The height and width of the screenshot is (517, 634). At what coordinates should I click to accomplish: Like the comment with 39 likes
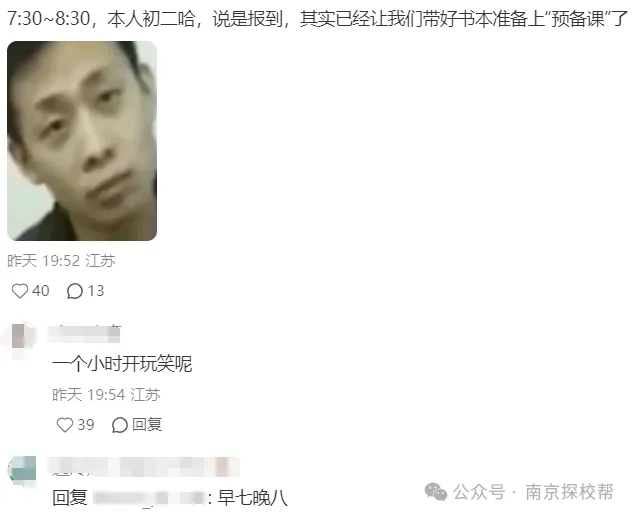(65, 425)
